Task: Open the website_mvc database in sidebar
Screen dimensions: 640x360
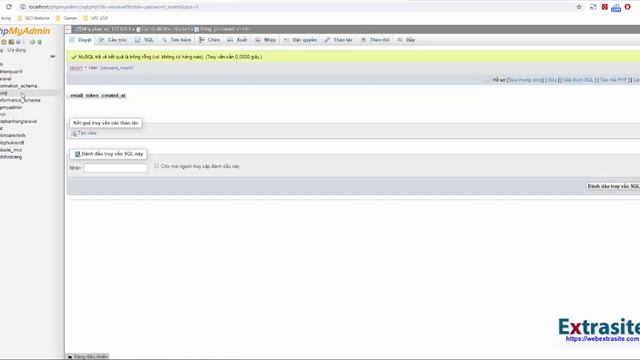Action: [11, 150]
